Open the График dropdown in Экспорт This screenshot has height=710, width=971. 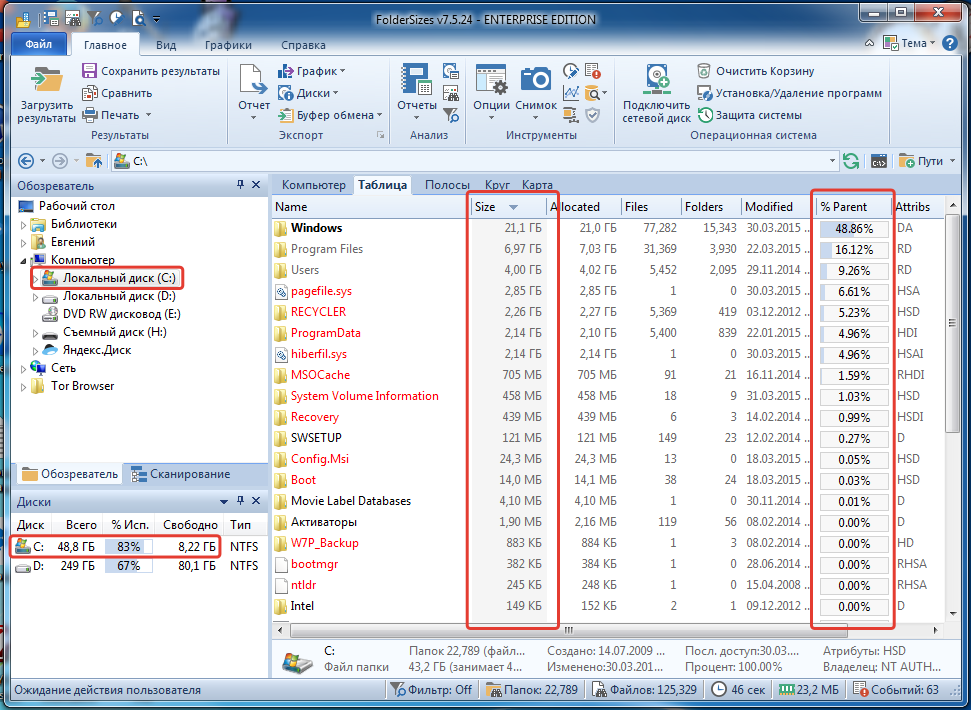[311, 71]
